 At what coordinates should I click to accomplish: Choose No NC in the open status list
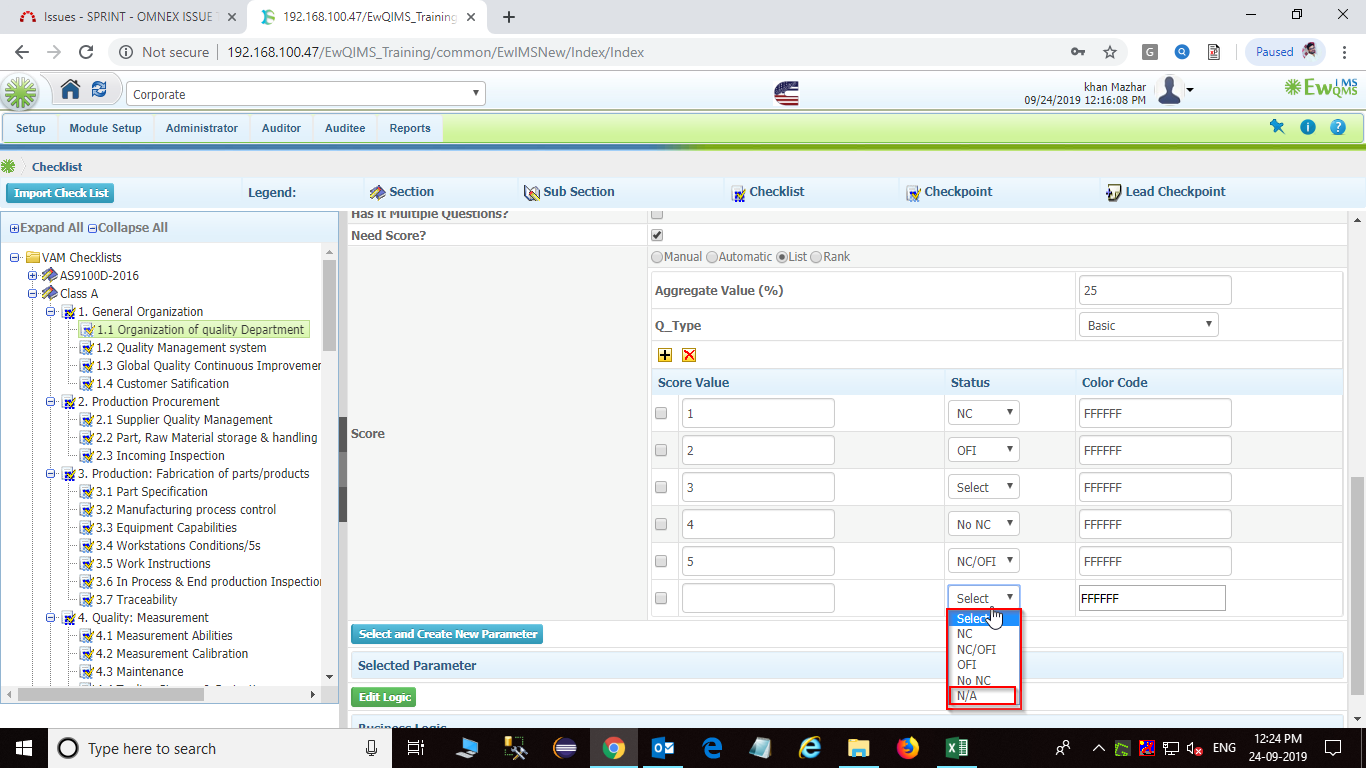pyautogui.click(x=983, y=680)
